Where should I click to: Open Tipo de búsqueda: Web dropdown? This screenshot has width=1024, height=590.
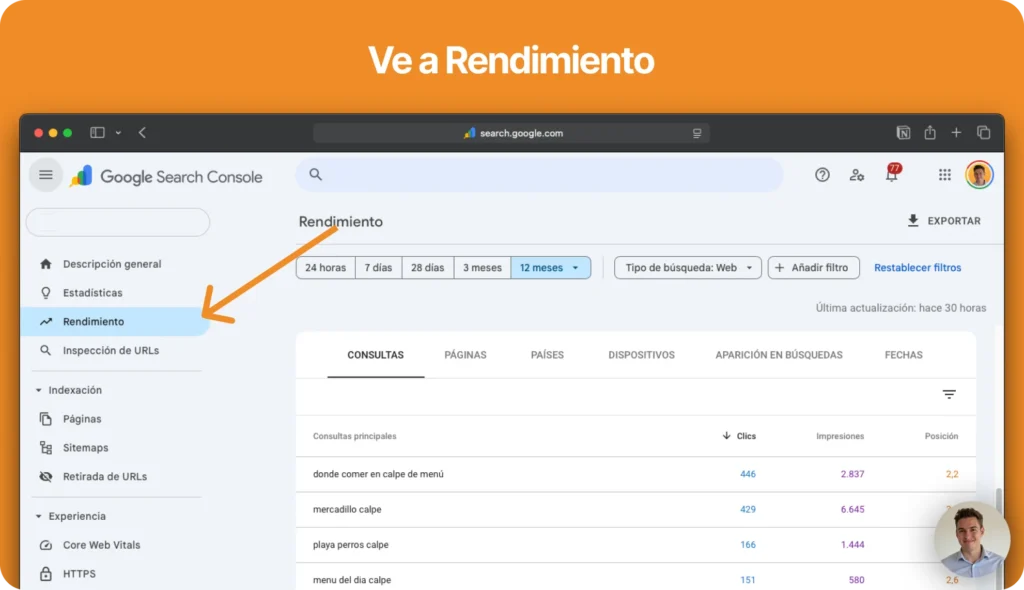pos(688,268)
